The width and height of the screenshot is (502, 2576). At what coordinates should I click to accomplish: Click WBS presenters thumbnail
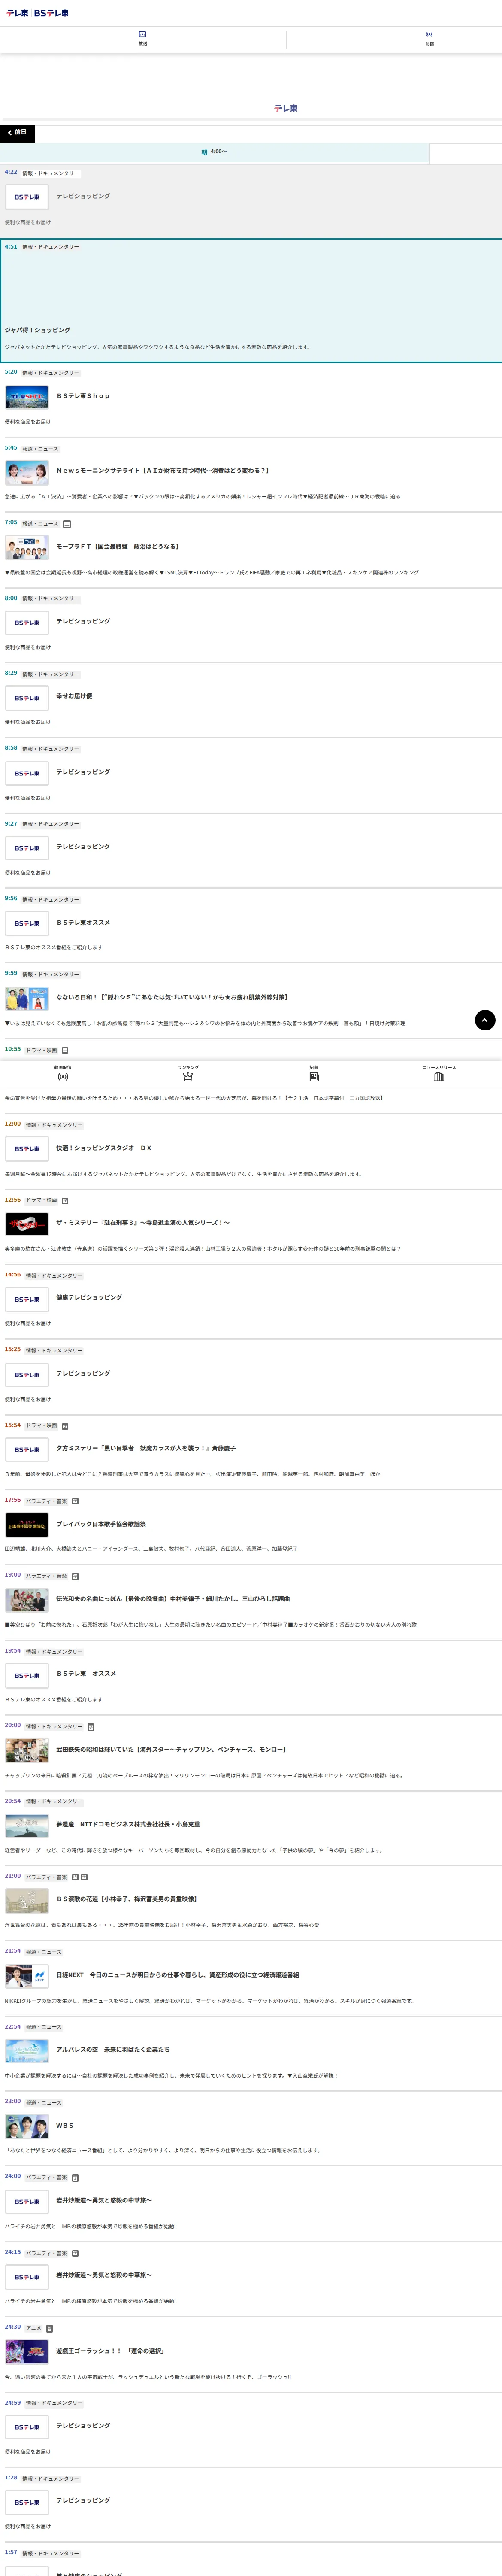27,2127
